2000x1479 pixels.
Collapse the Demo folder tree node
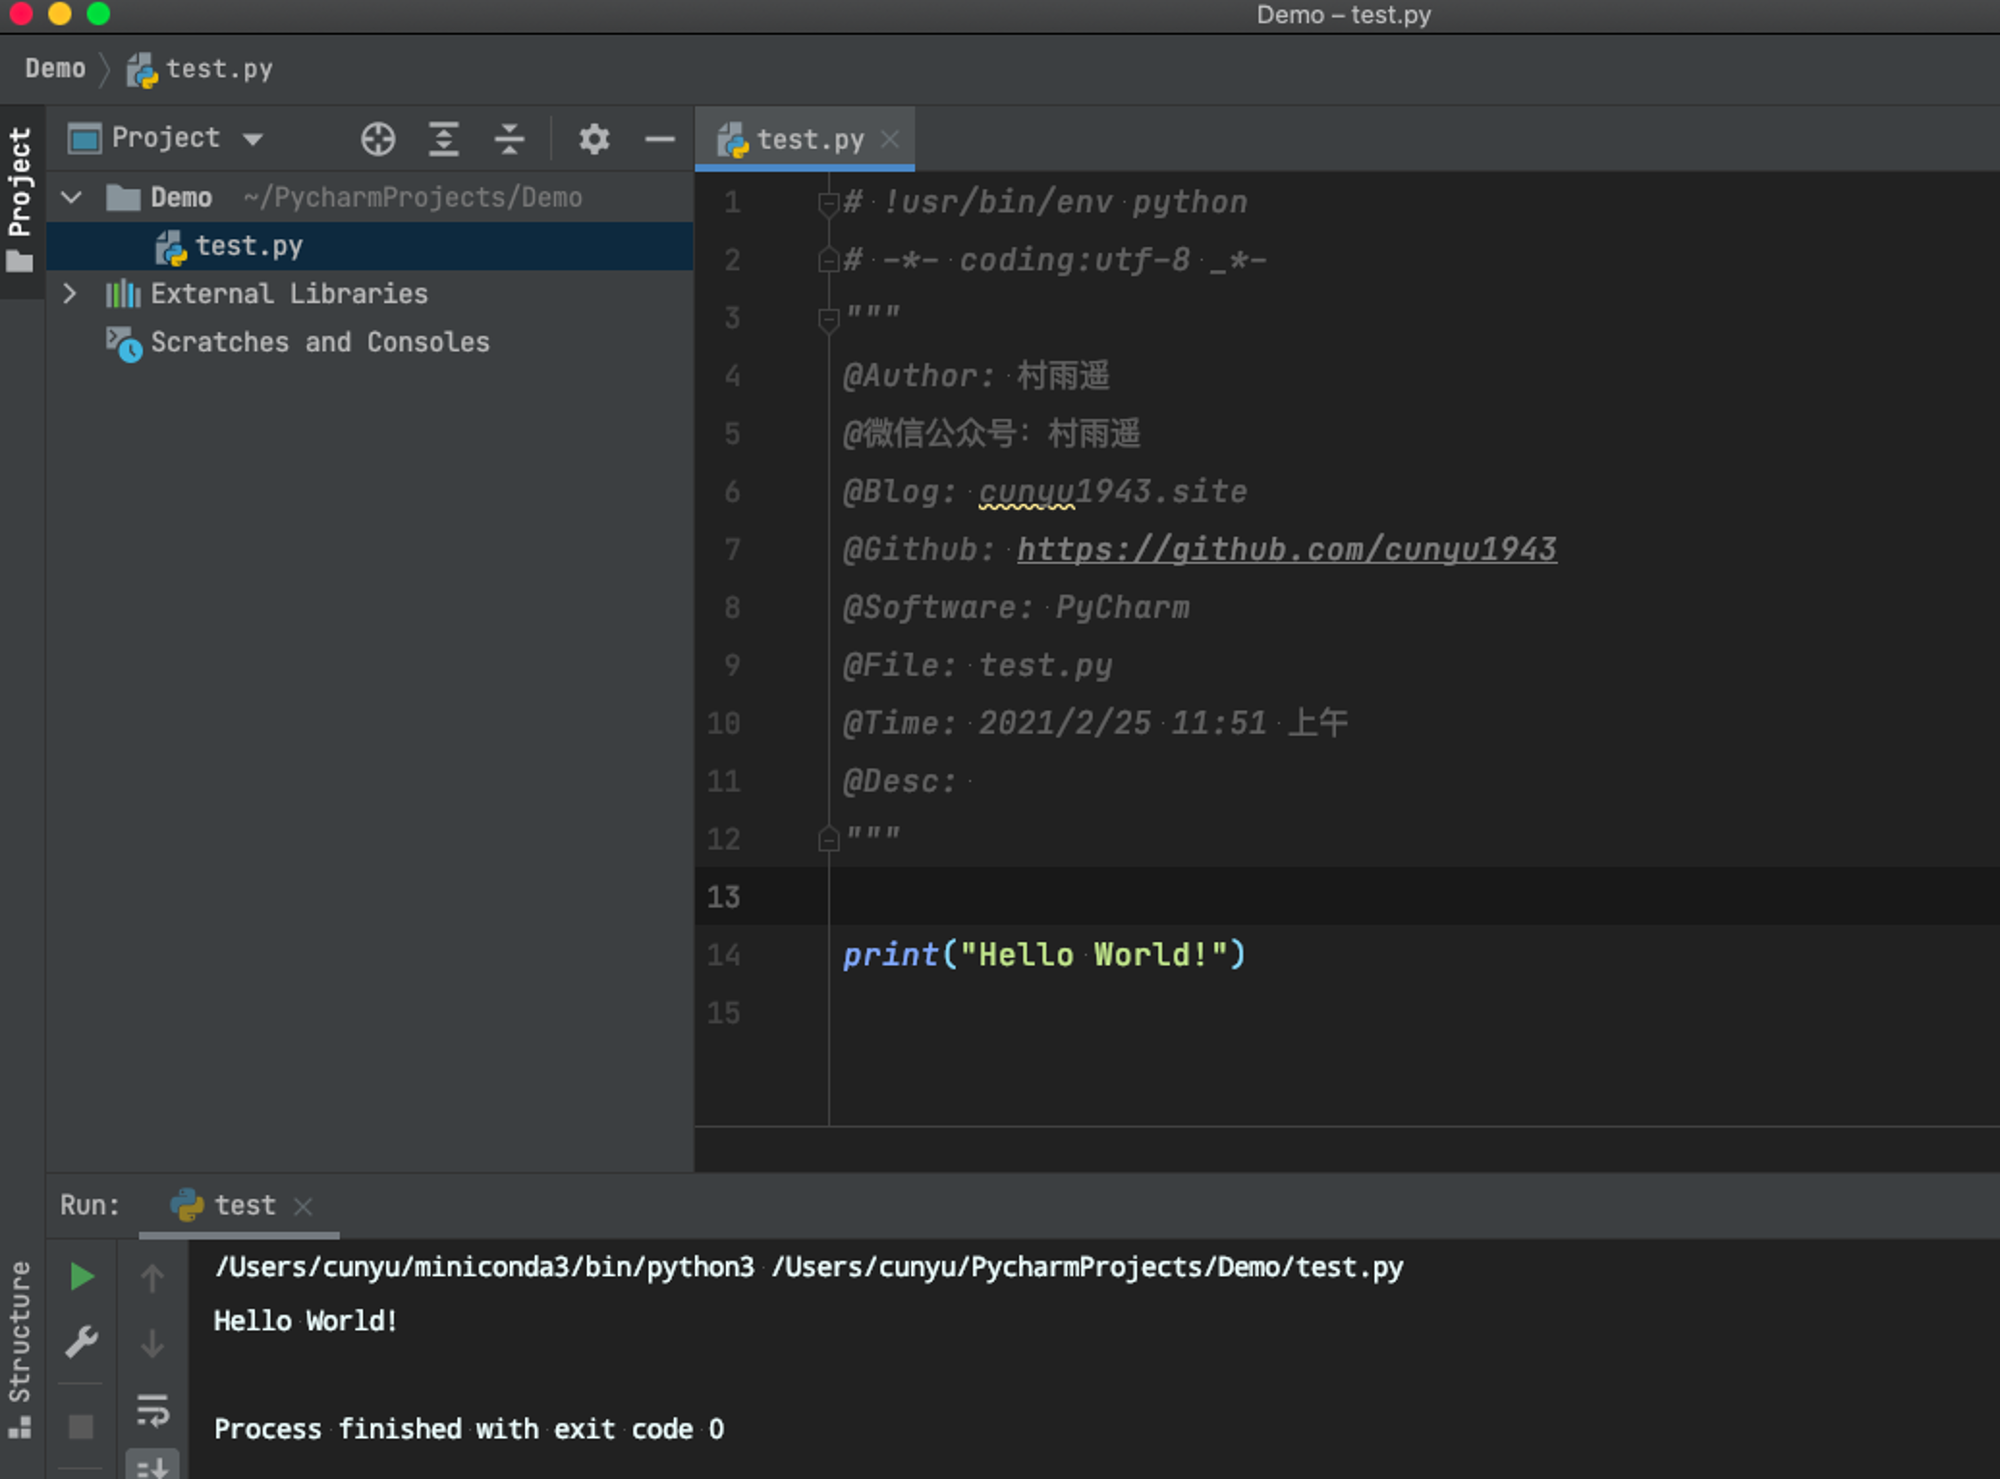[71, 197]
